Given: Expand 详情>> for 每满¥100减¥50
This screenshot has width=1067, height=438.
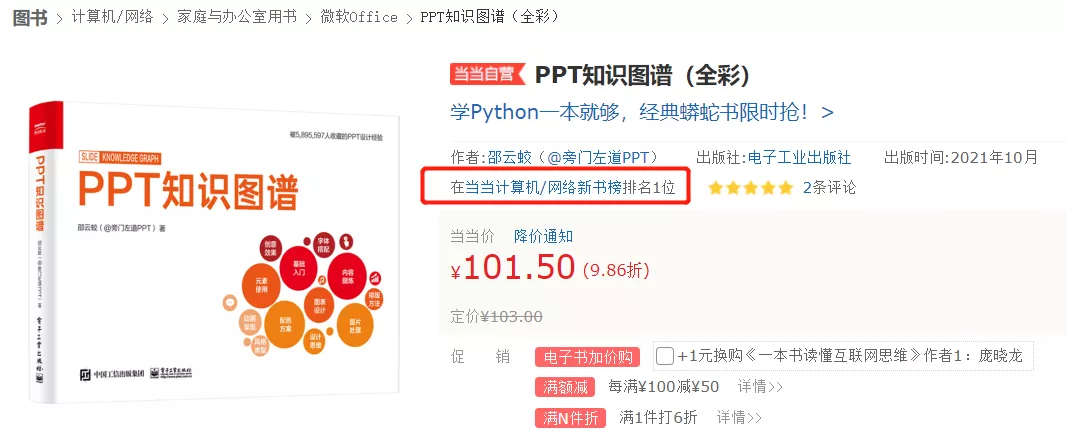Looking at the screenshot, I should point(760,387).
